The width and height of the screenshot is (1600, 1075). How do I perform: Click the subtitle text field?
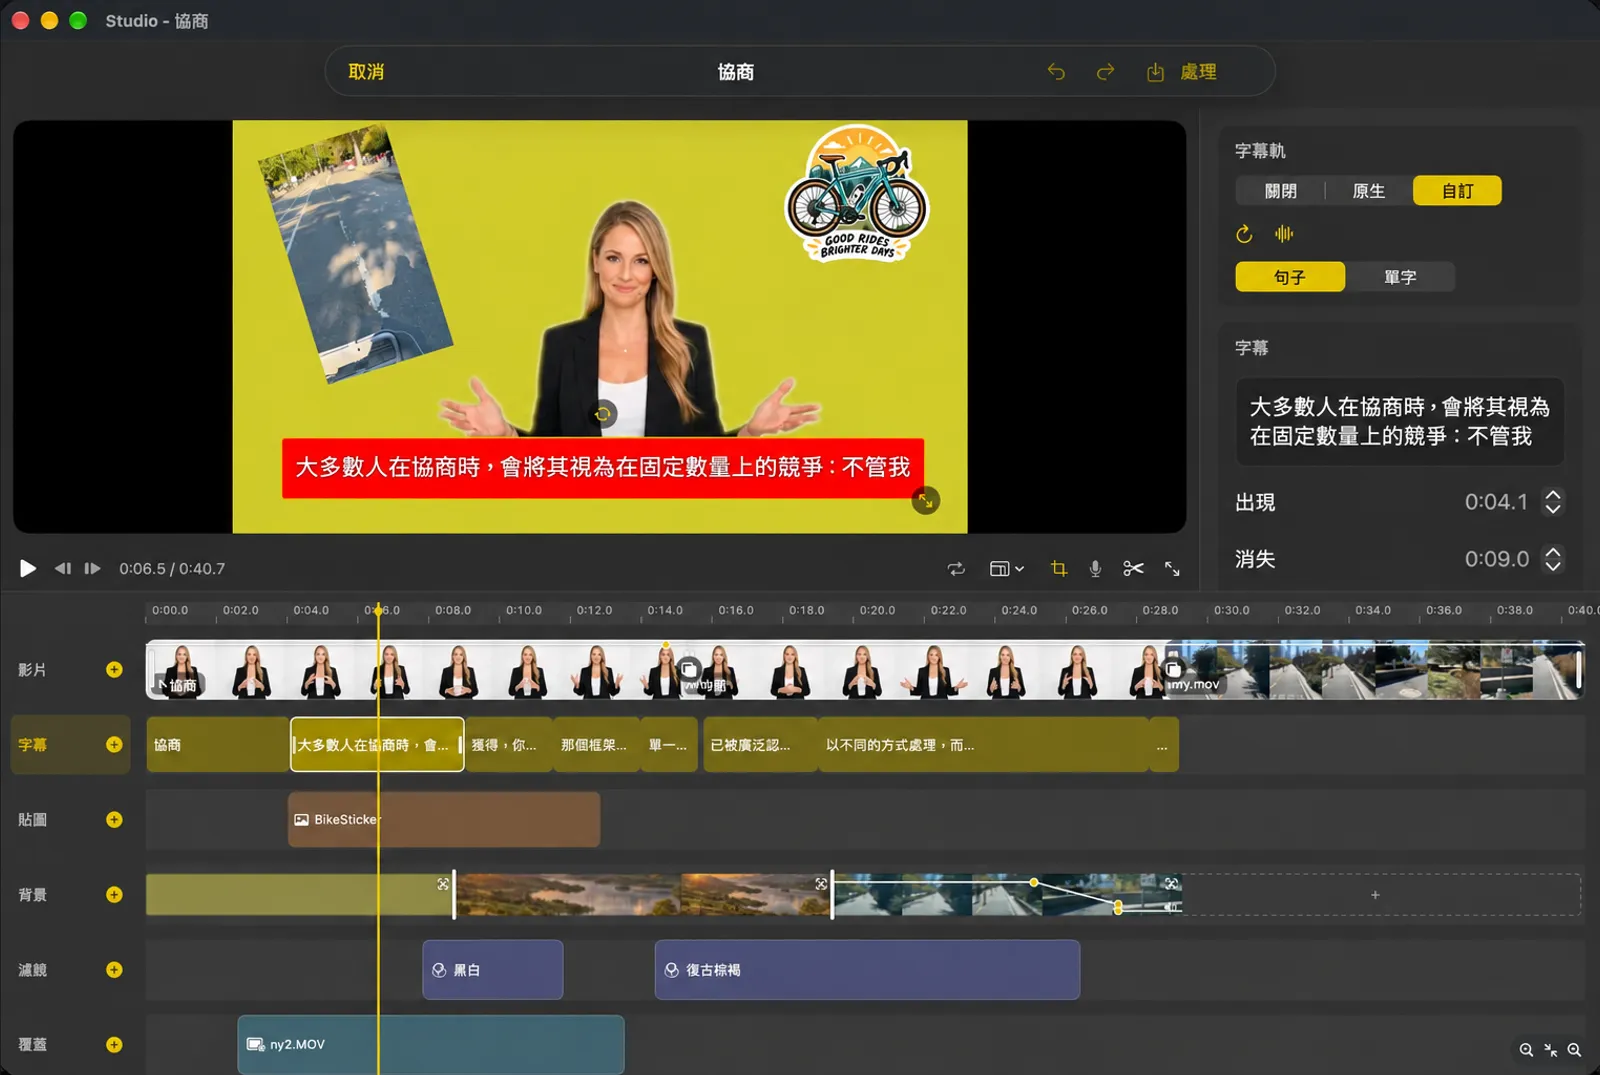(1399, 421)
